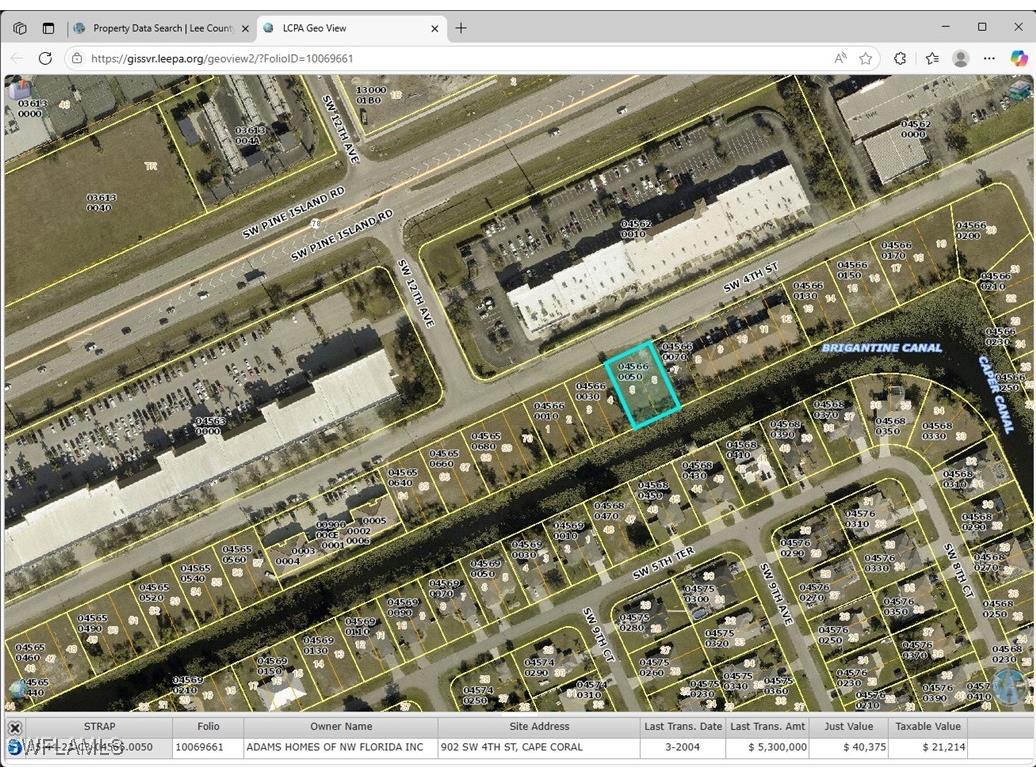Toggle favorite star for this page
Screen dimensions: 1036x777
click(x=867, y=58)
